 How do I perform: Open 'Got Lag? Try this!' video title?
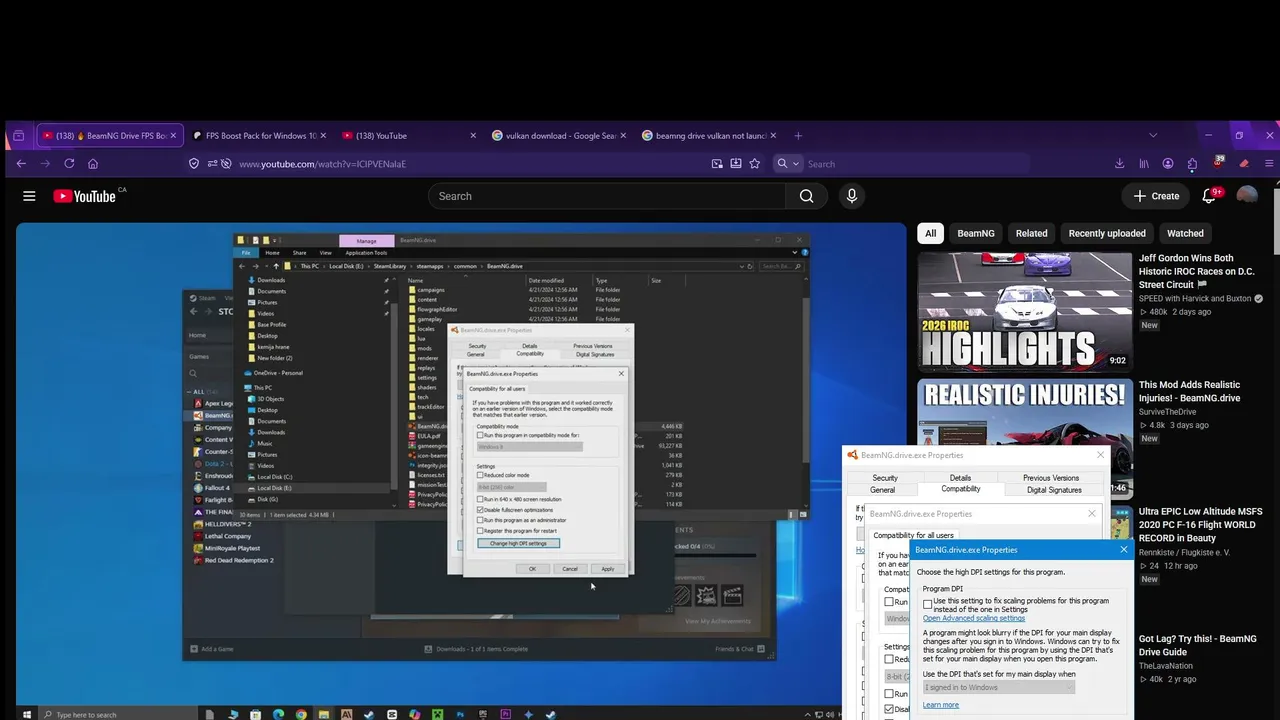[1198, 645]
